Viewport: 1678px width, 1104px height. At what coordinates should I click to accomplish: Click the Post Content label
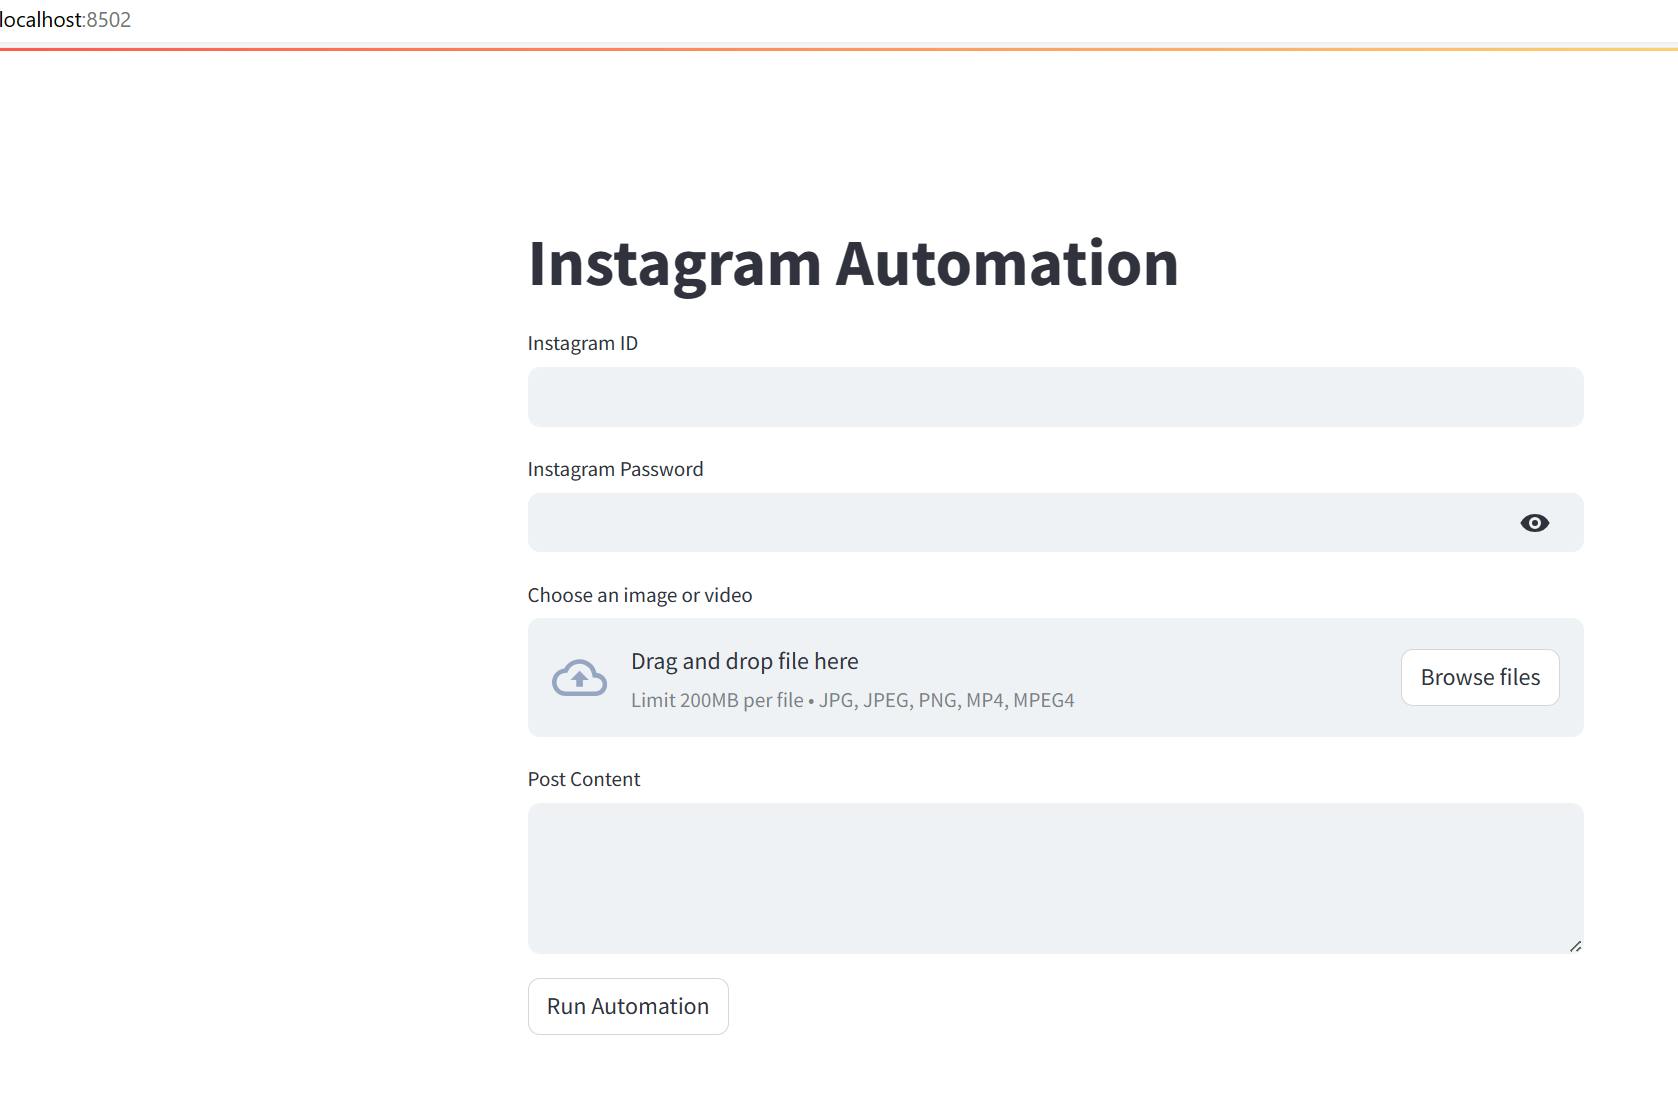point(583,779)
